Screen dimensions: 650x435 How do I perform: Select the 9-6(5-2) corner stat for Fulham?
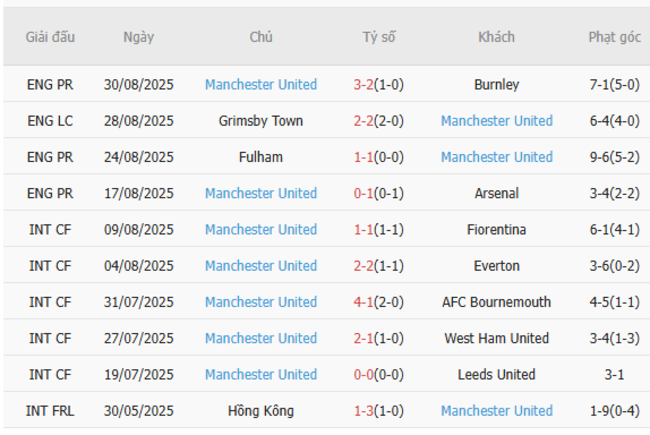(614, 157)
